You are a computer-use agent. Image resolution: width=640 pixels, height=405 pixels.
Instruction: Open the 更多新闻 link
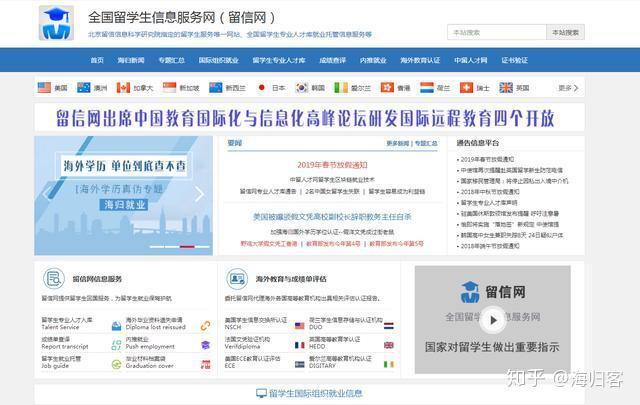point(398,143)
